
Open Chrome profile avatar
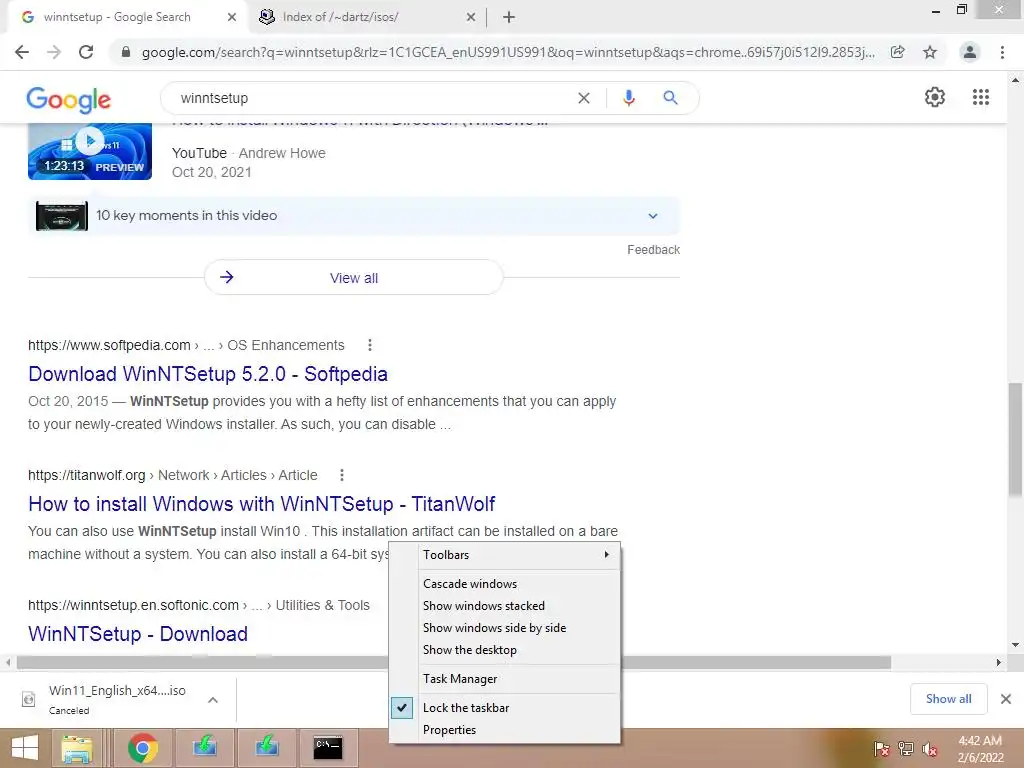tap(970, 52)
